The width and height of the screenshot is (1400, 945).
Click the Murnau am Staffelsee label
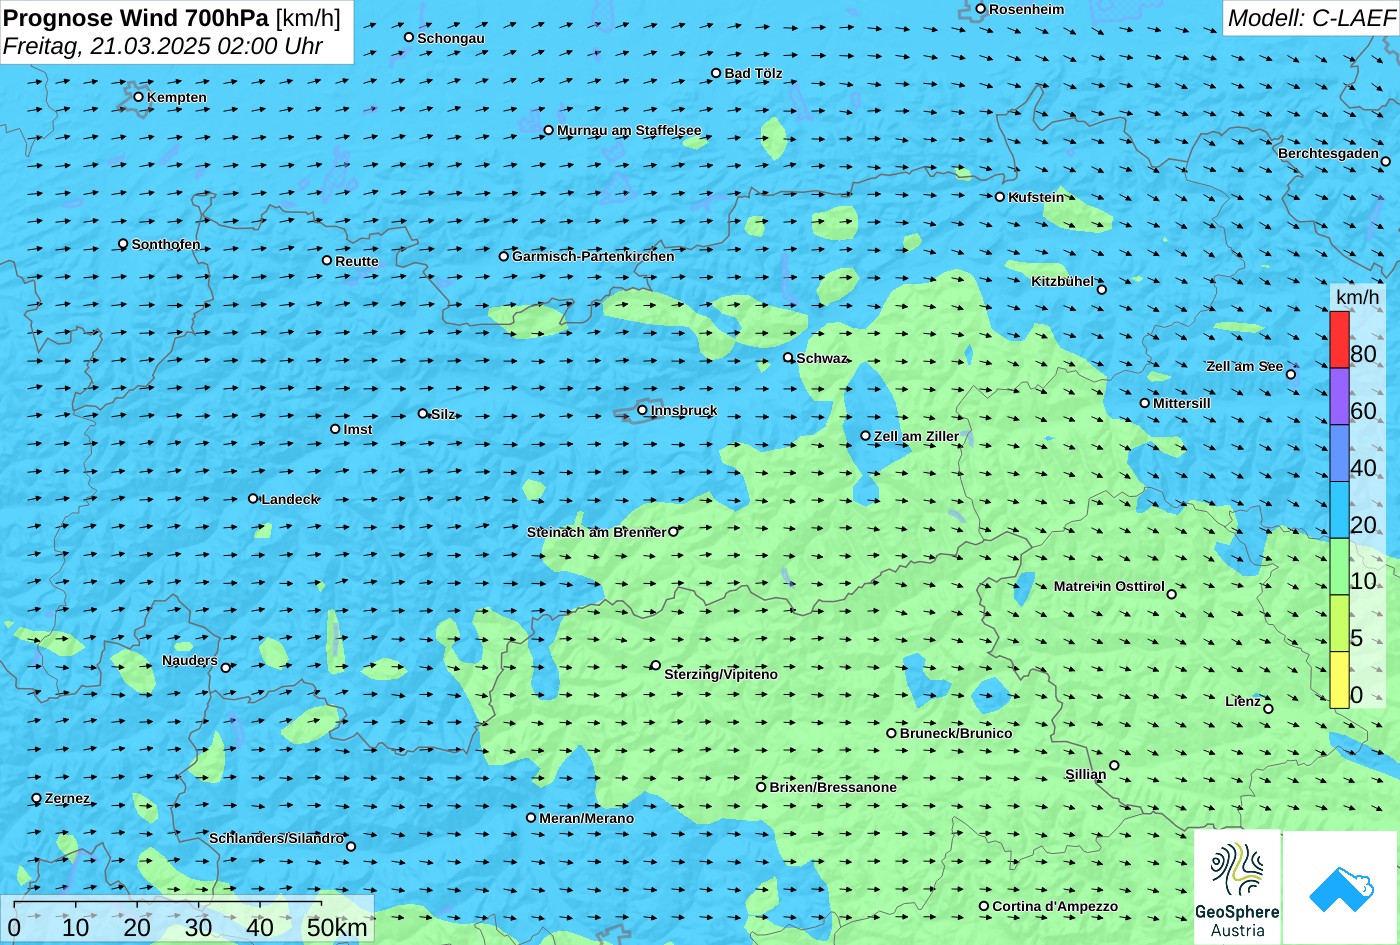(x=629, y=130)
